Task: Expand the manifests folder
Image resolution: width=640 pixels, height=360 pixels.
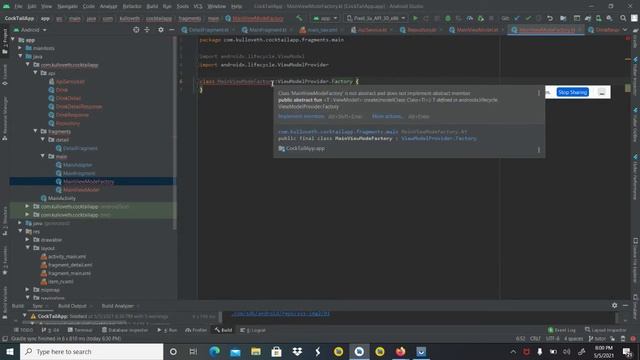Action: click(x=20, y=48)
